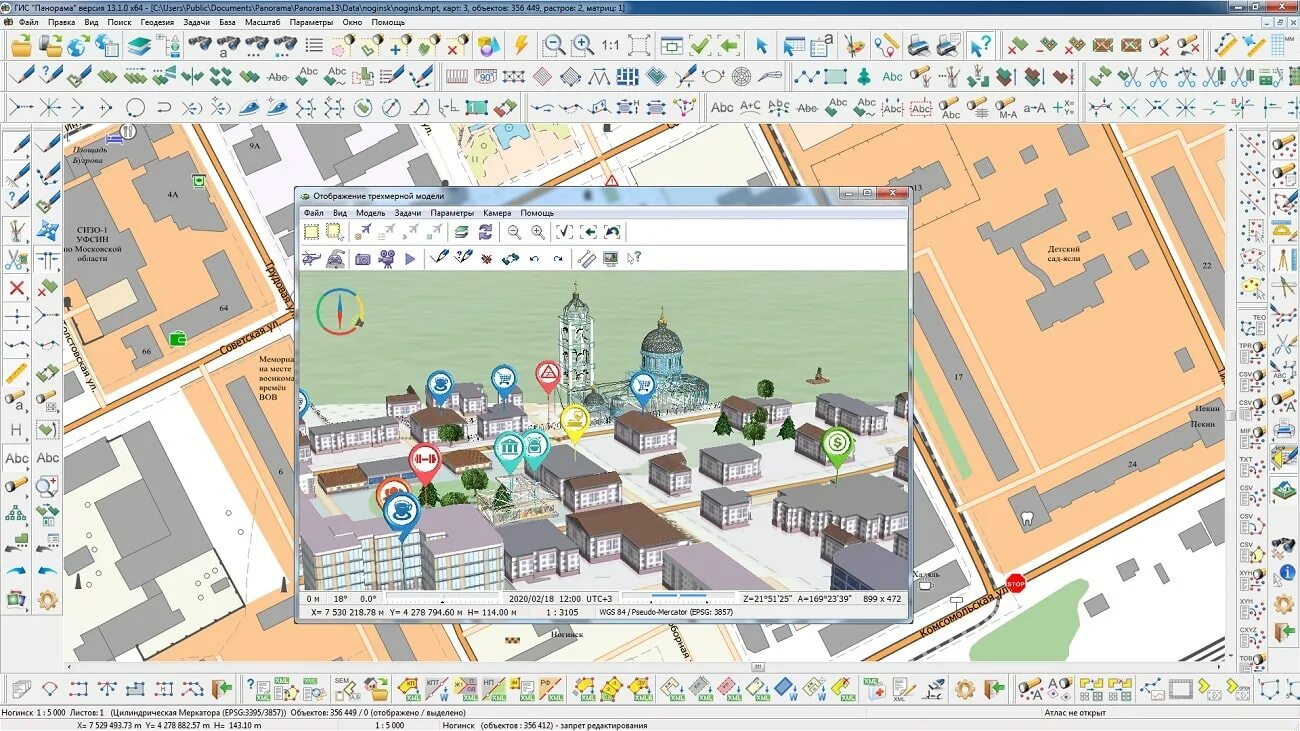The height and width of the screenshot is (731, 1300).
Task: Click the blue arrow pointer tool
Action: point(762,45)
